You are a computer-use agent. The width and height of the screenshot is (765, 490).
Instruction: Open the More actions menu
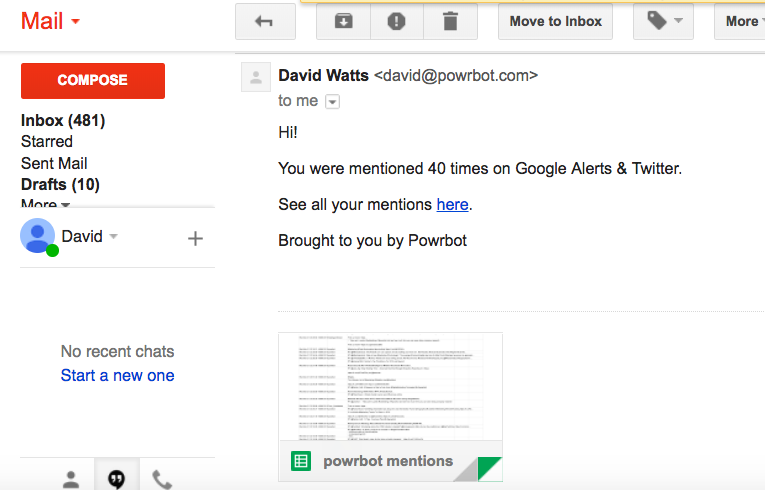(742, 21)
